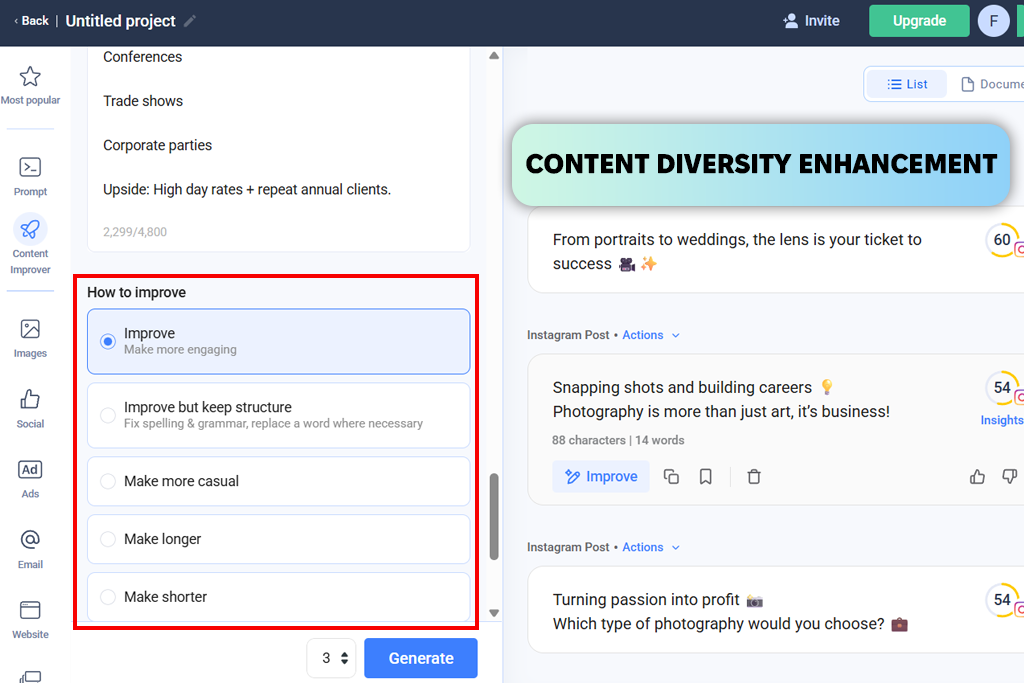1024x683 pixels.
Task: Expand Actions dropdown above Snapping shots post
Action: point(650,335)
